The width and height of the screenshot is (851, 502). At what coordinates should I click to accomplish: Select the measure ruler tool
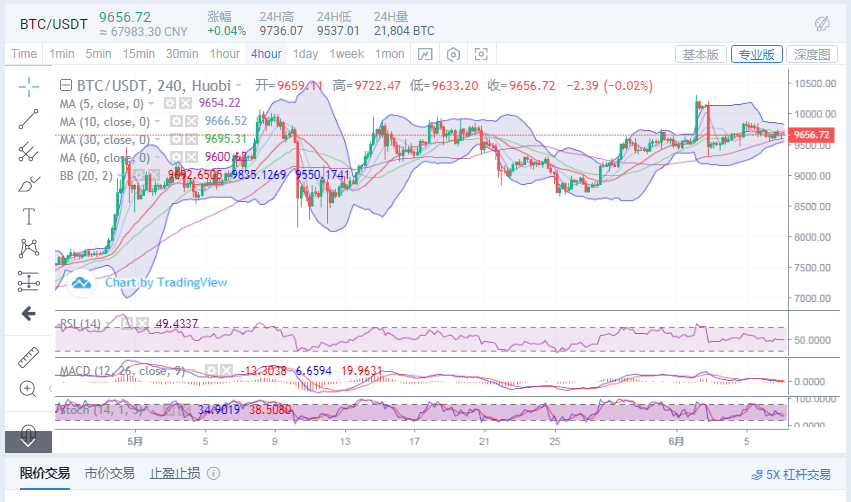[x=28, y=357]
